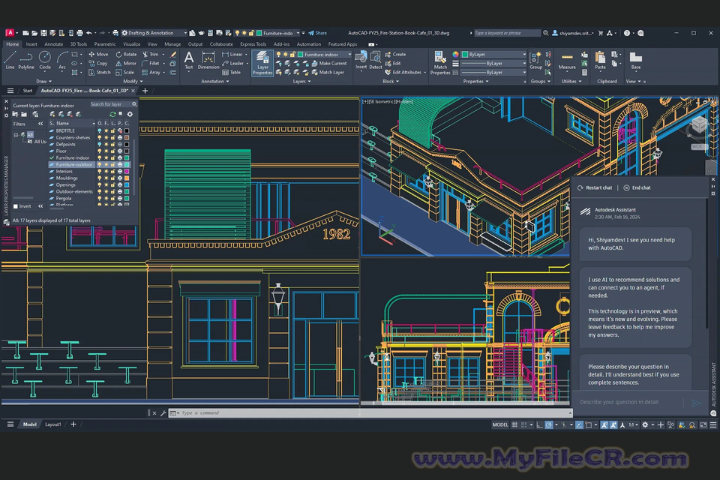Expand the Block panel

(391, 81)
